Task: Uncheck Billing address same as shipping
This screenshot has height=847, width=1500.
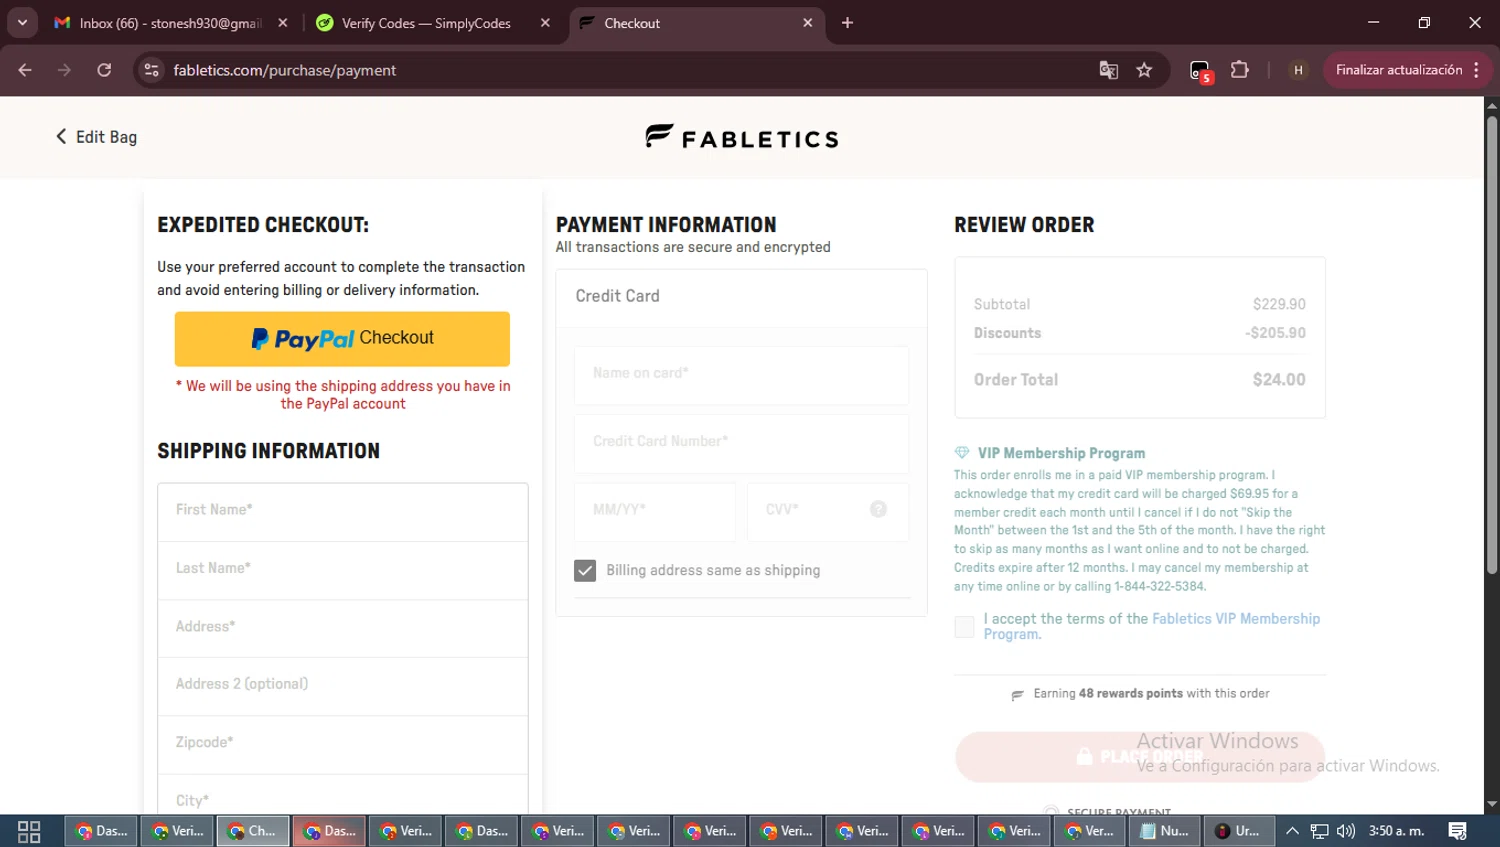Action: 585,570
